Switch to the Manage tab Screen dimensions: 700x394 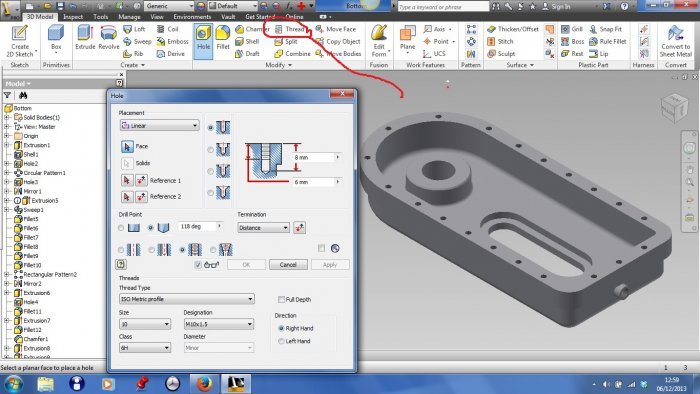click(x=129, y=17)
